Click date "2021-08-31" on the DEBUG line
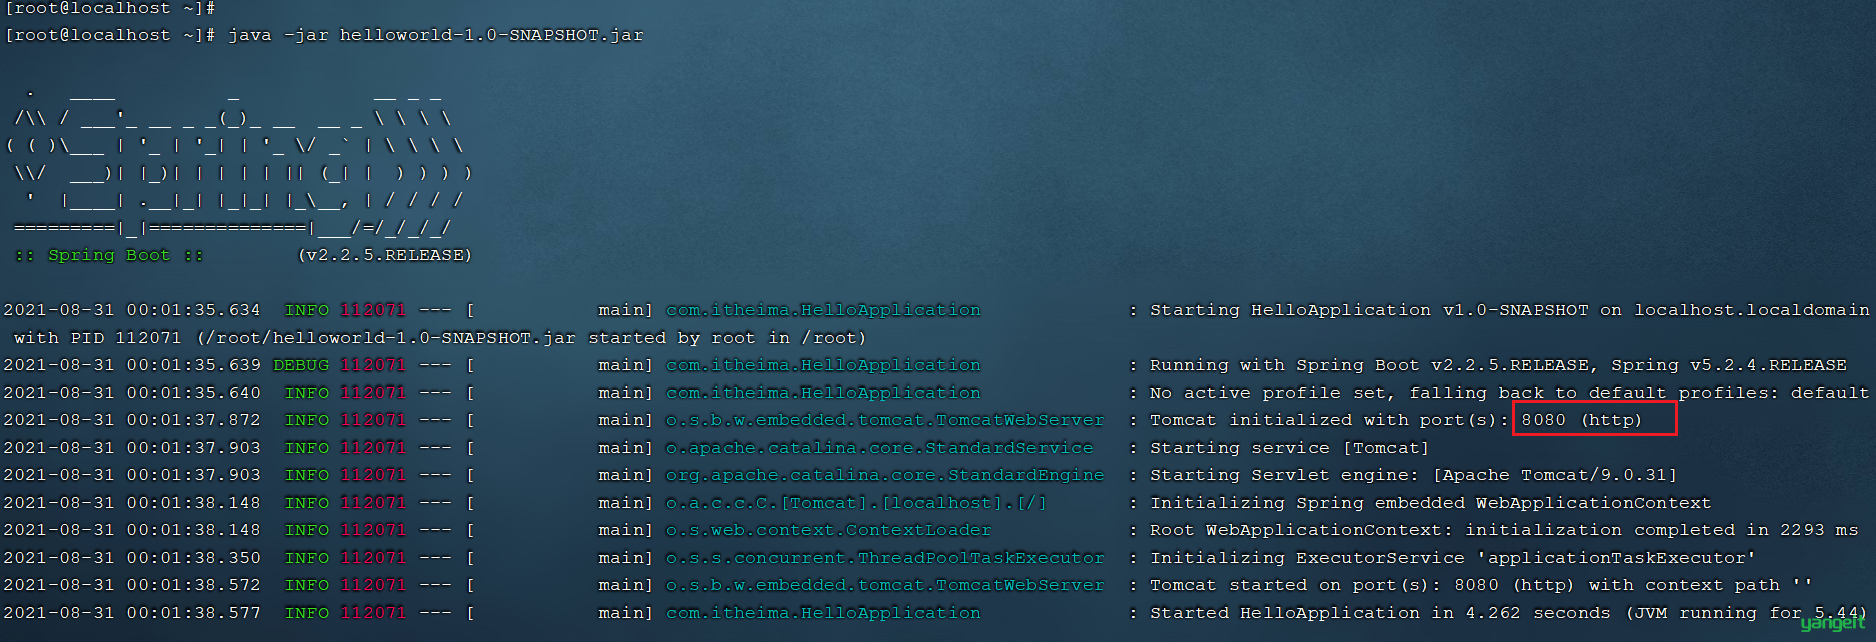Viewport: 1876px width, 642px height. click(59, 365)
